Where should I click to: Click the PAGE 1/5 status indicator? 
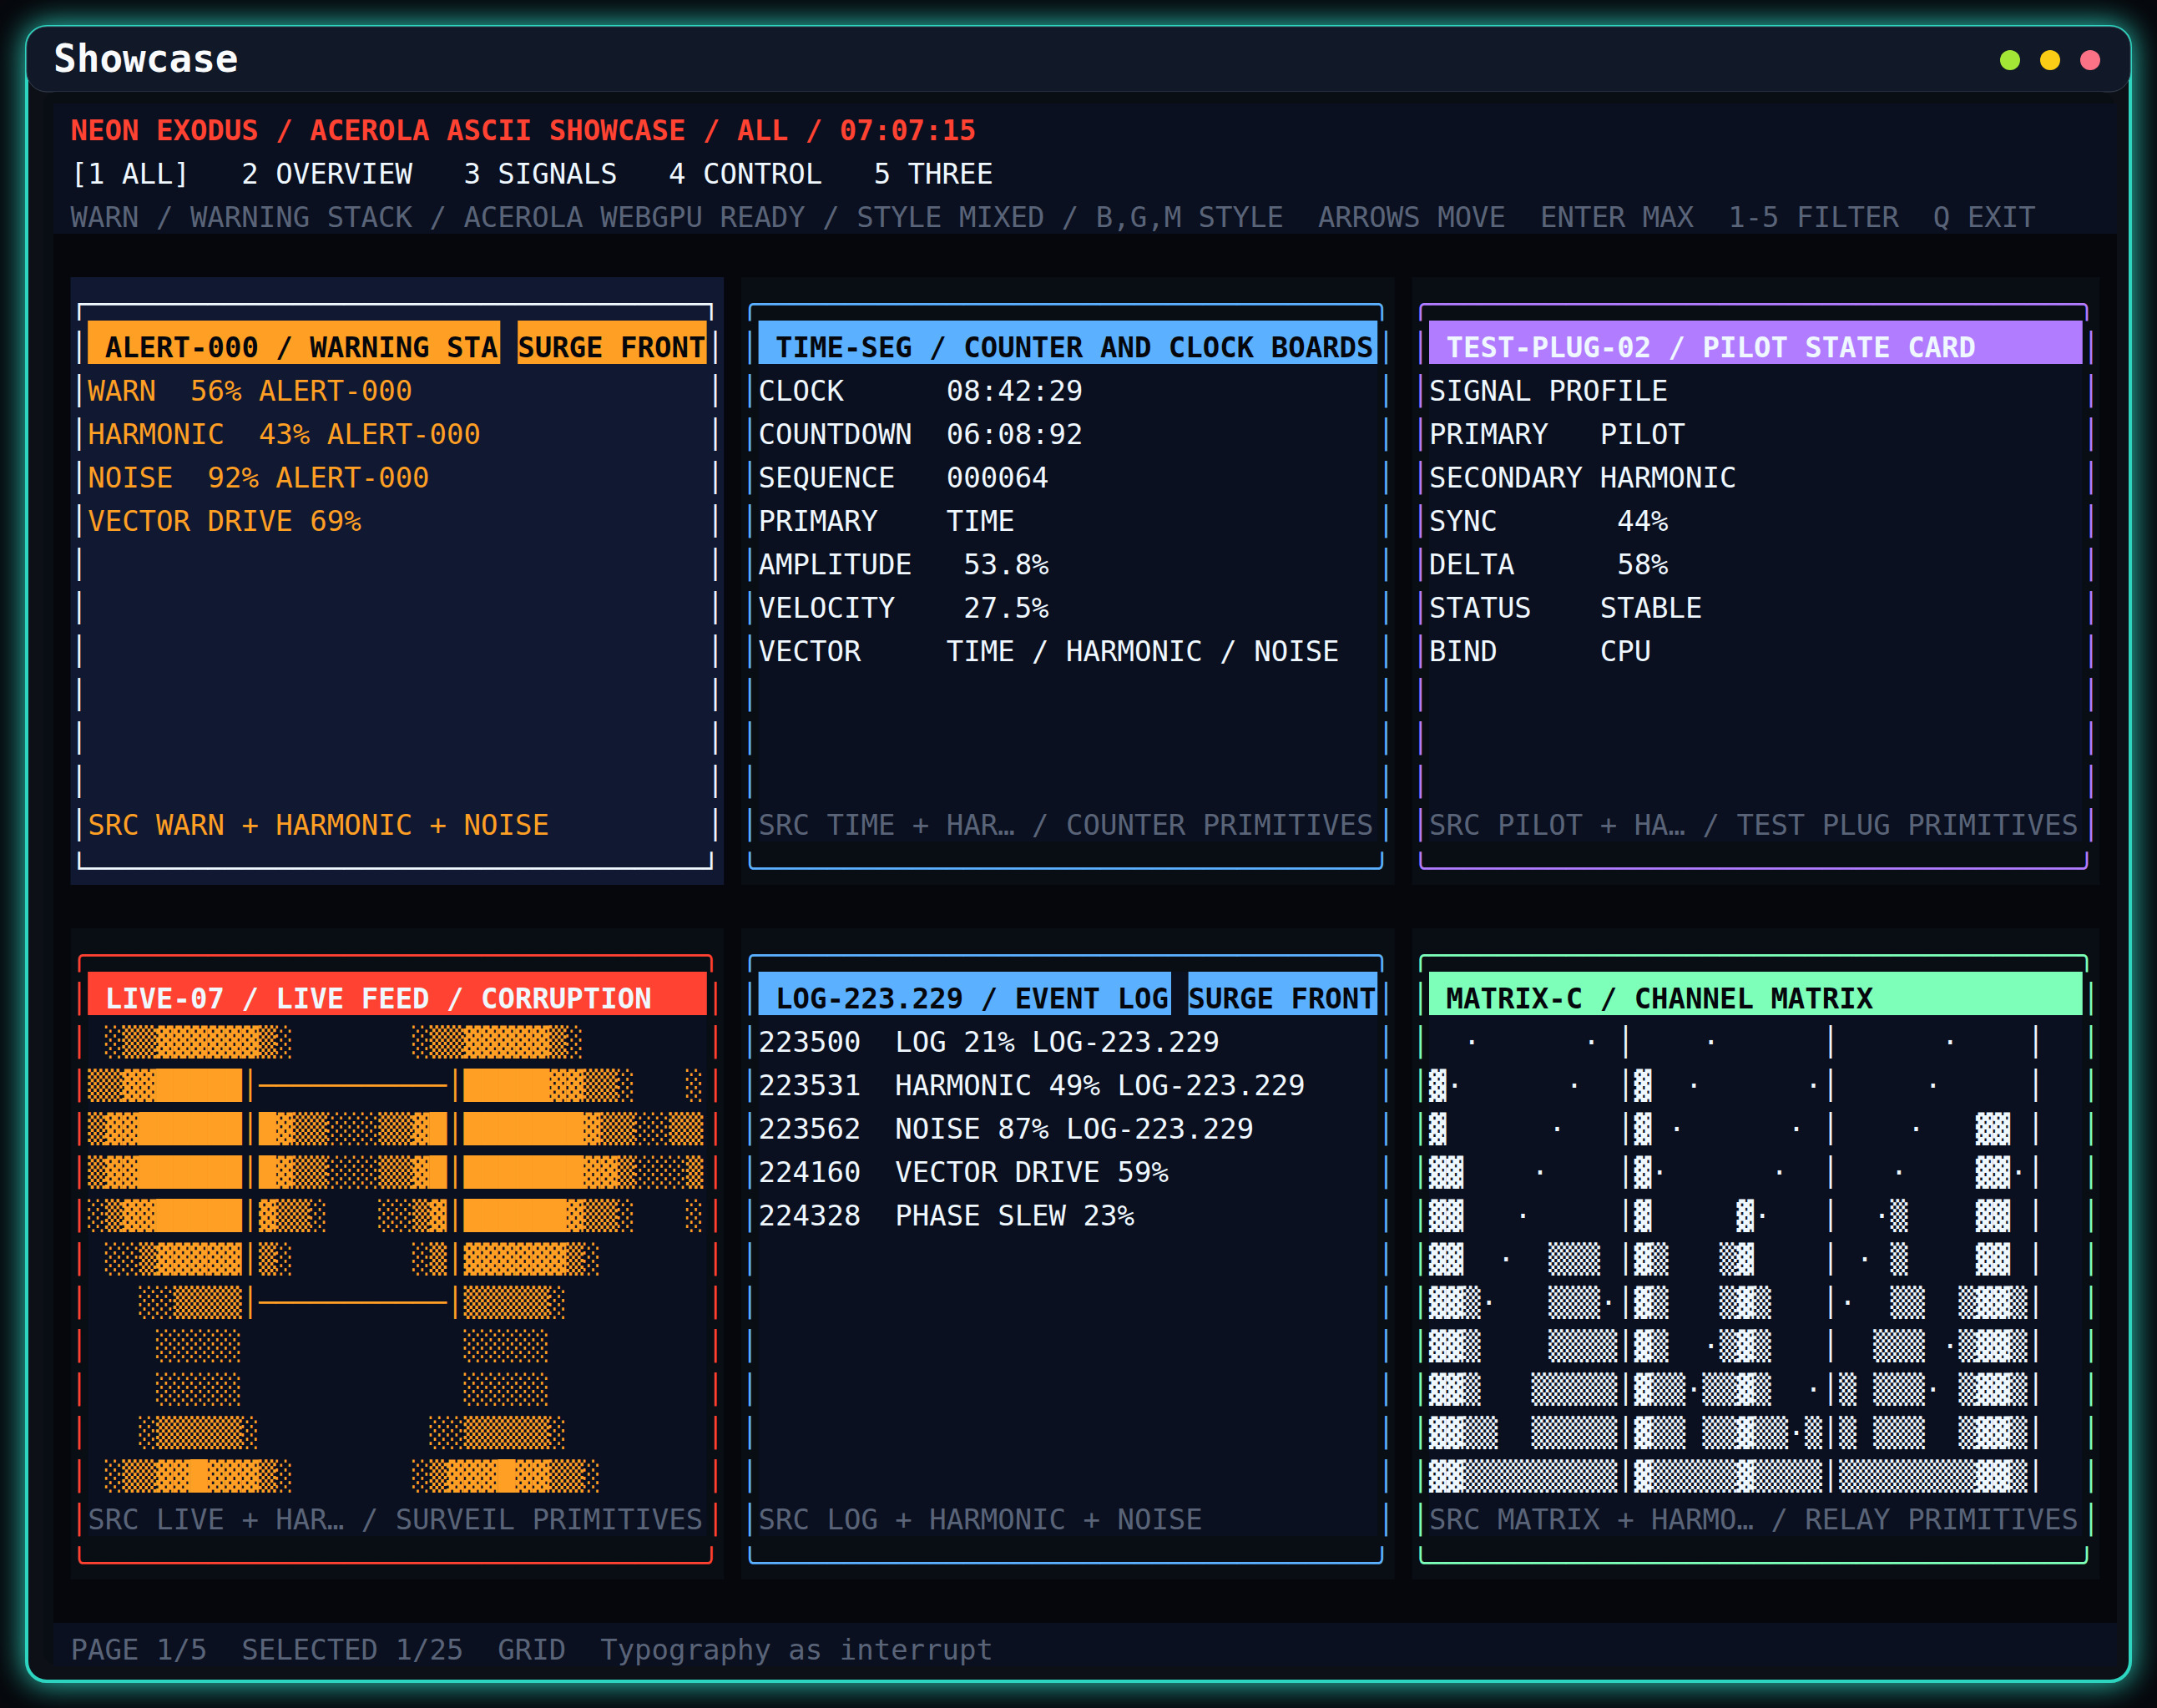139,1649
